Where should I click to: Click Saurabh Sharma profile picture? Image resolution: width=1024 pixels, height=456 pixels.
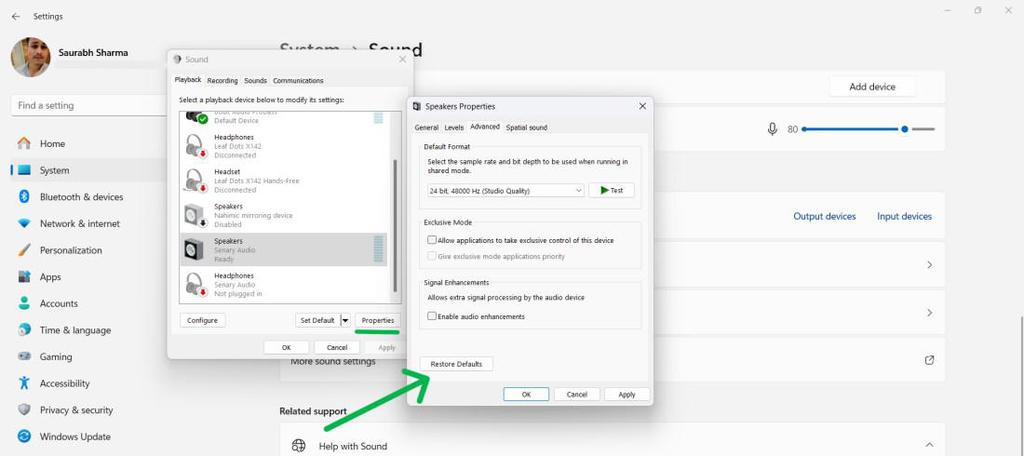click(31, 57)
